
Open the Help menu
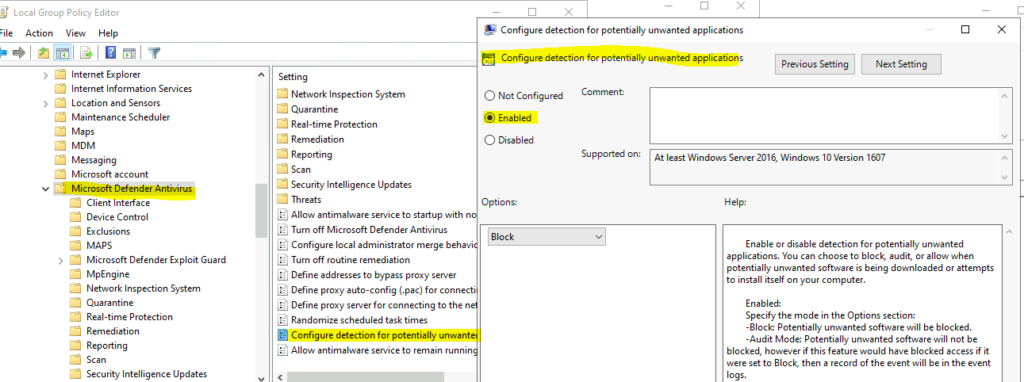108,33
